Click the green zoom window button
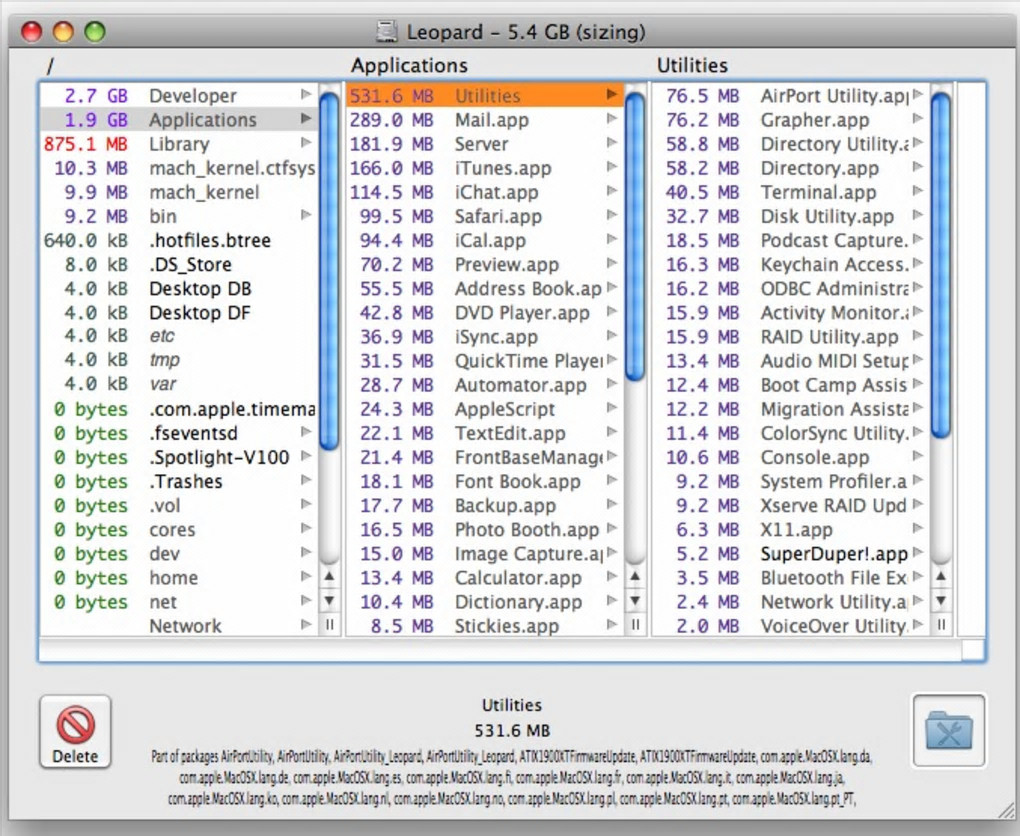 (x=95, y=32)
